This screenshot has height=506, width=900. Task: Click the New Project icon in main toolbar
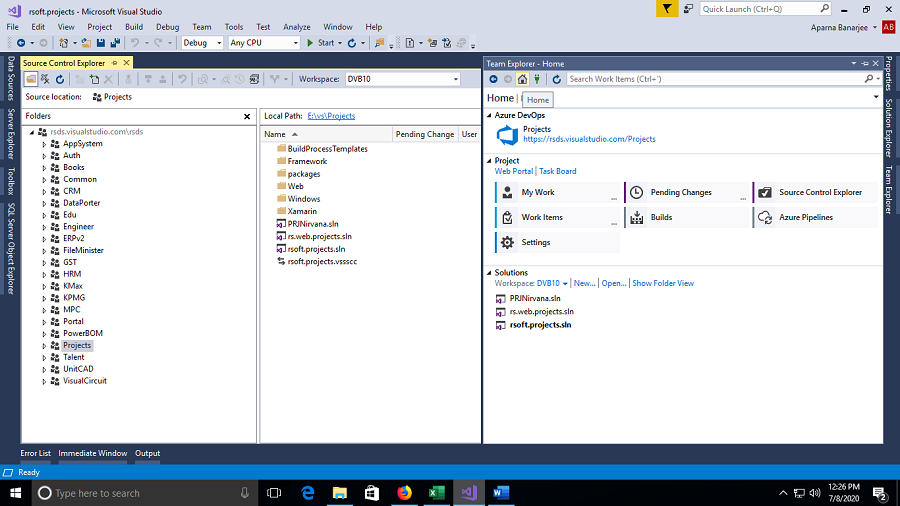(x=64, y=43)
